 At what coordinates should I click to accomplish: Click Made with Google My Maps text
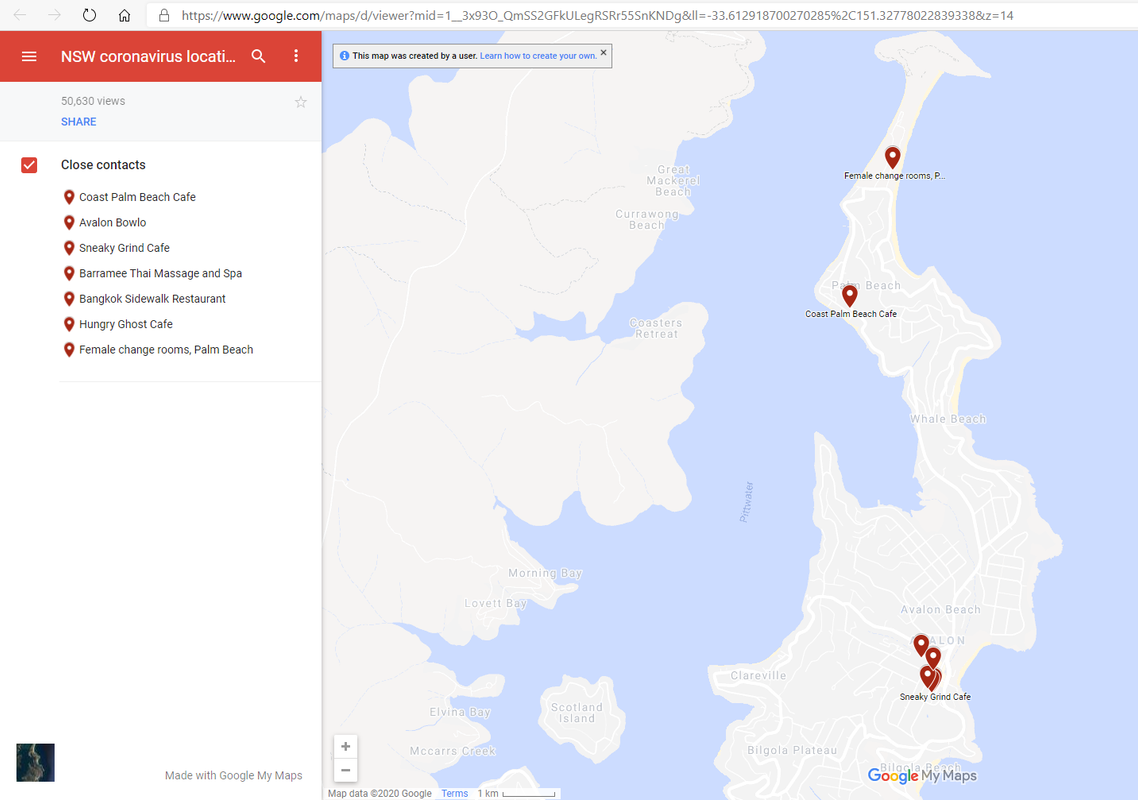click(x=234, y=775)
